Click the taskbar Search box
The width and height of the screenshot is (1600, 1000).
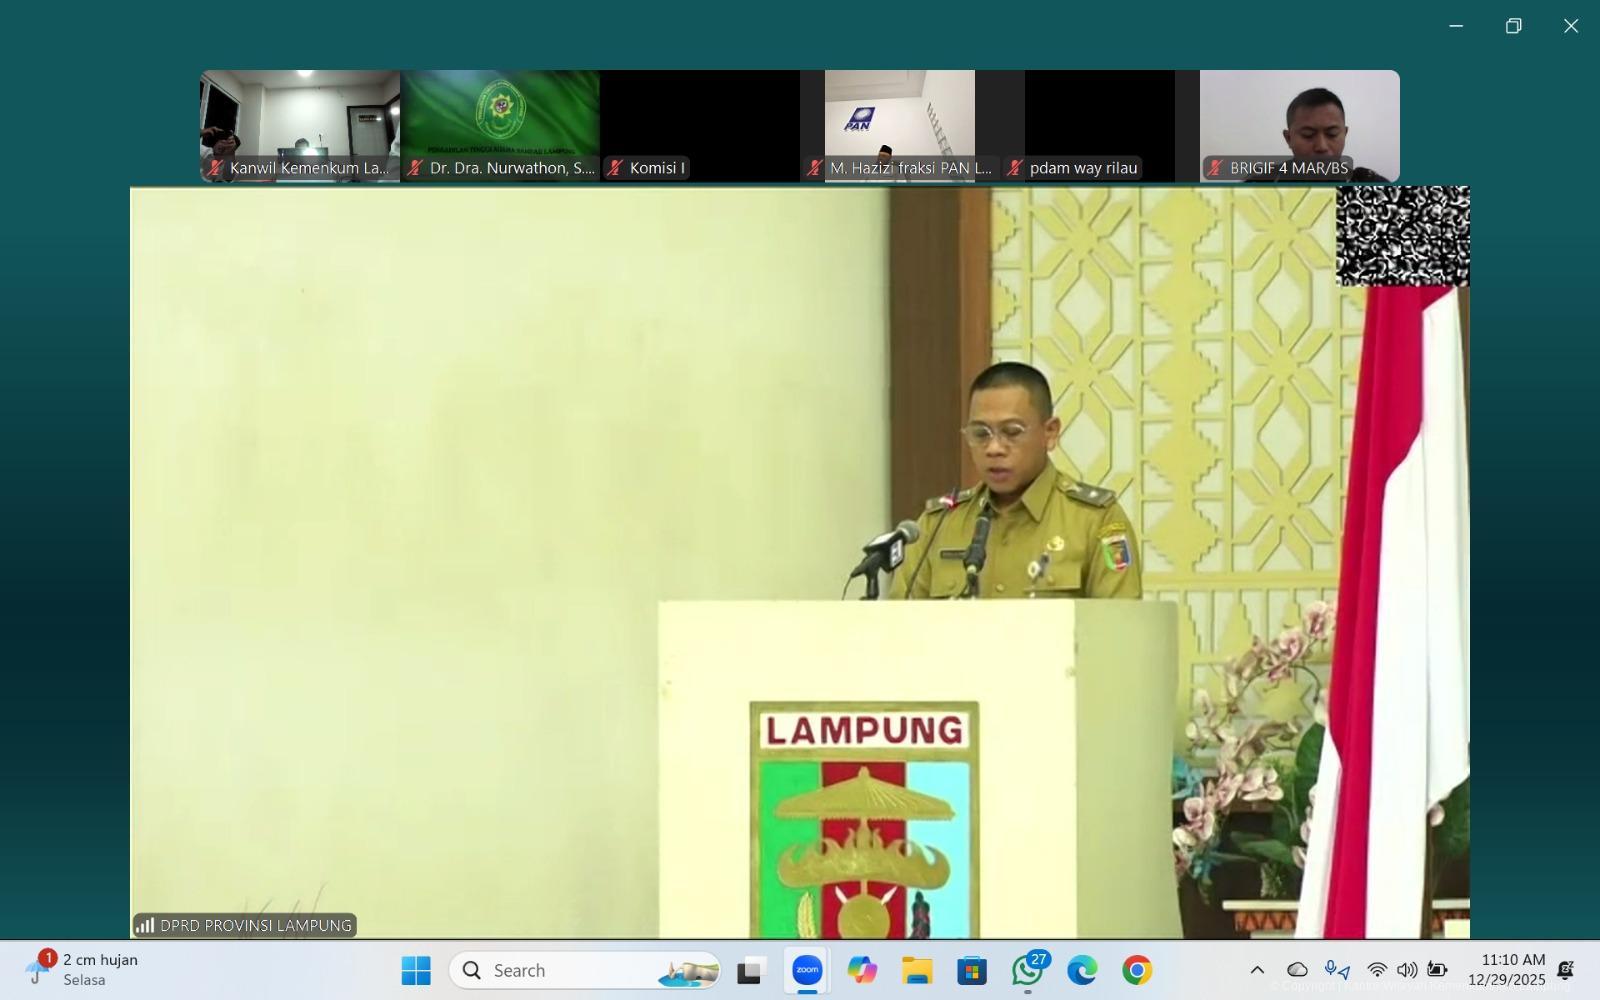click(585, 970)
